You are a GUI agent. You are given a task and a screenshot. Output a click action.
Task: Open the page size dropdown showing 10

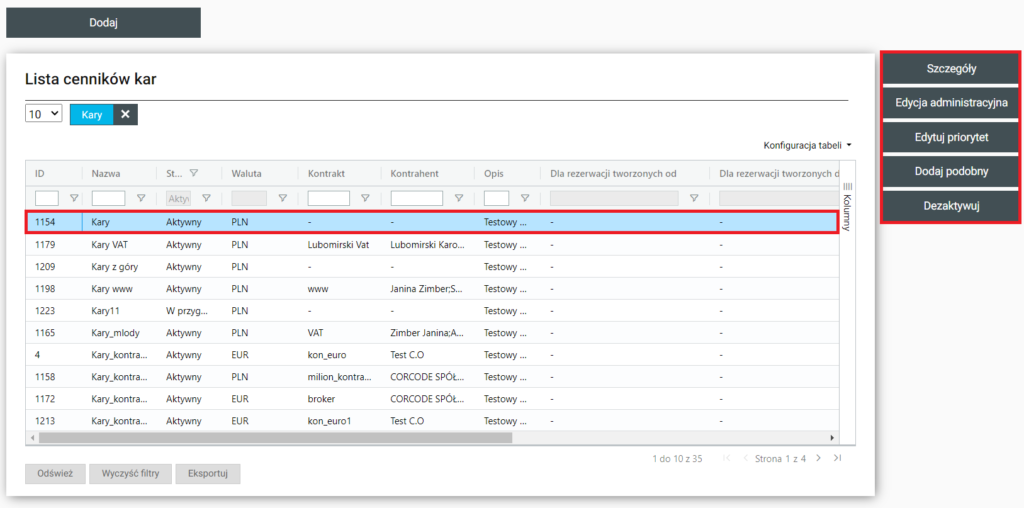[43, 114]
